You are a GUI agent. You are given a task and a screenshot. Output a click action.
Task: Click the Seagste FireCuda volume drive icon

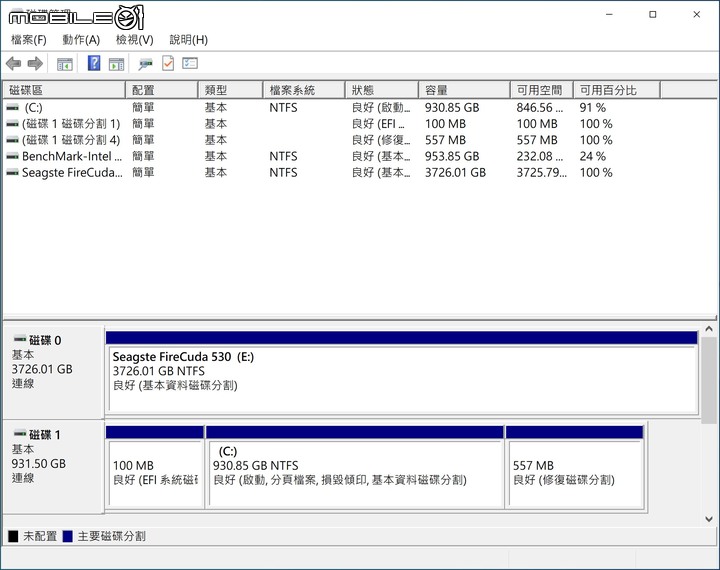[12, 173]
